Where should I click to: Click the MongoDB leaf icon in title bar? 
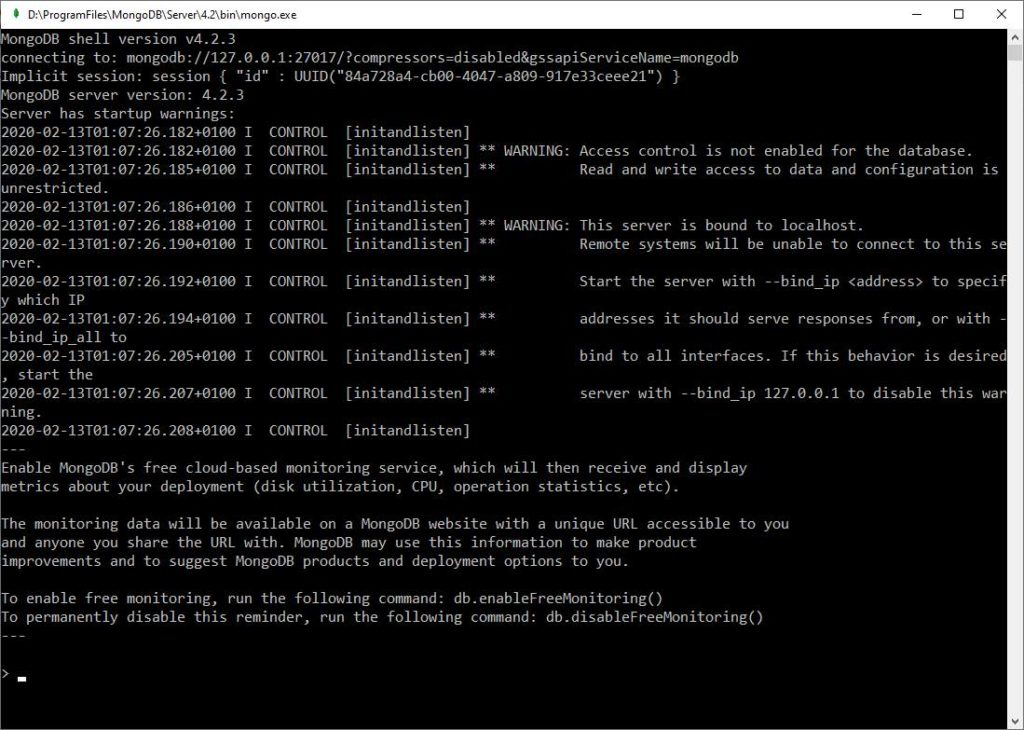click(x=16, y=14)
